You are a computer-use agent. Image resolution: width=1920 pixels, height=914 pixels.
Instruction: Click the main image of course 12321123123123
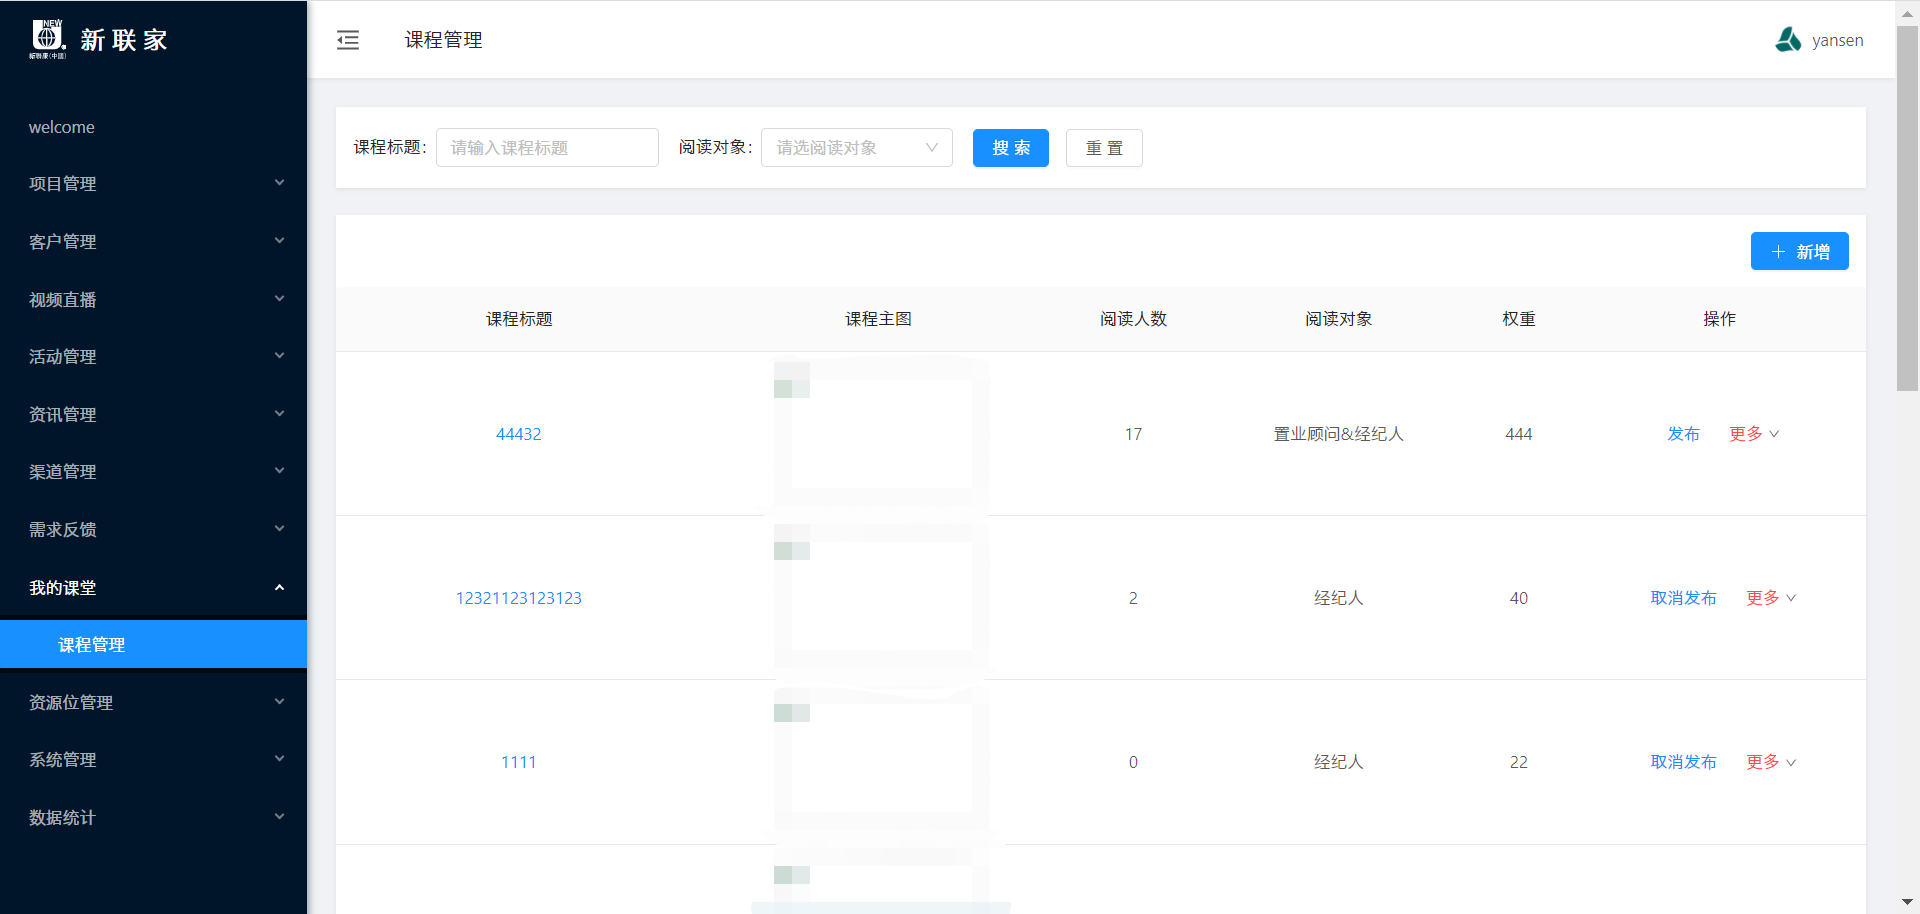pos(881,598)
